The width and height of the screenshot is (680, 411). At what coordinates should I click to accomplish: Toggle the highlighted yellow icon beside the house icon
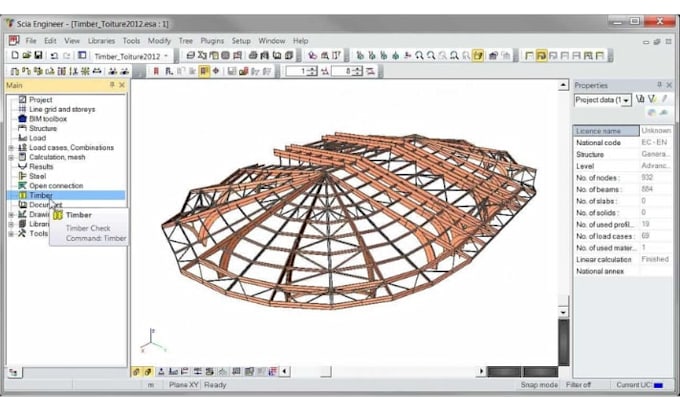(478, 55)
